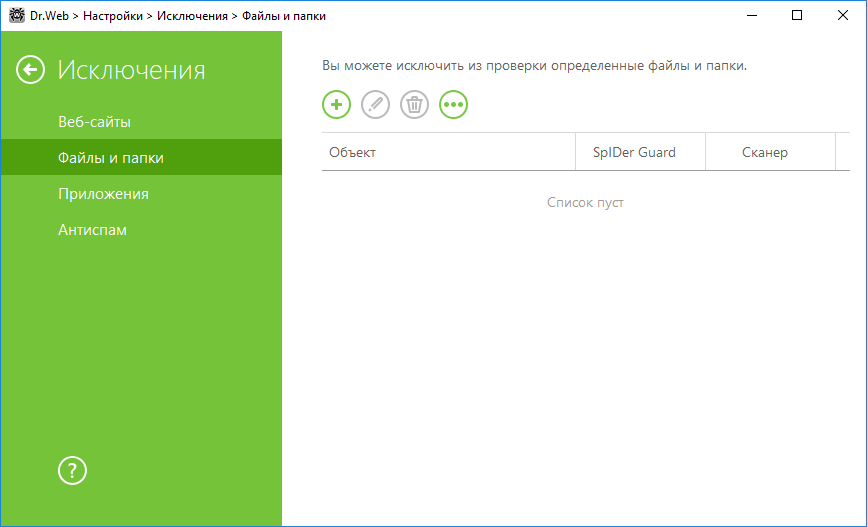Viewport: 867px width, 527px height.
Task: Open the three-dots more options icon
Action: pyautogui.click(x=453, y=105)
